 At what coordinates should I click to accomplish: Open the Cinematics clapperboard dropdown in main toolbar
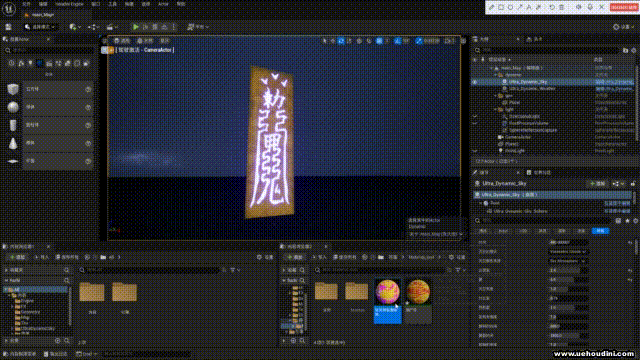pos(111,27)
